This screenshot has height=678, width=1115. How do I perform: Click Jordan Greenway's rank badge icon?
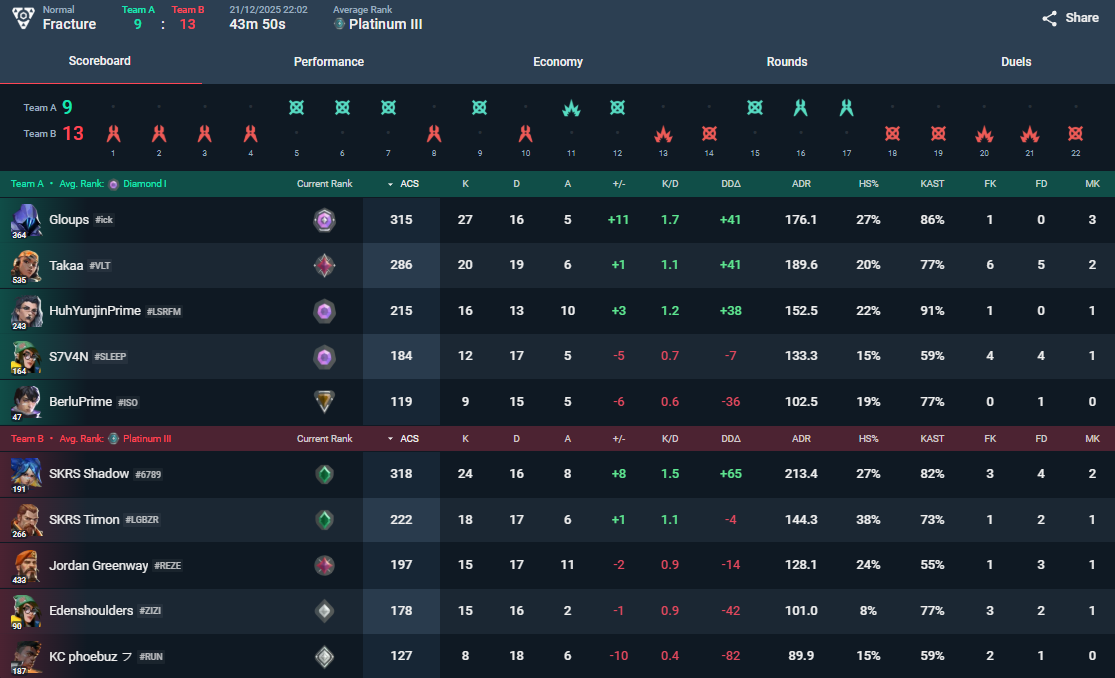tap(324, 565)
